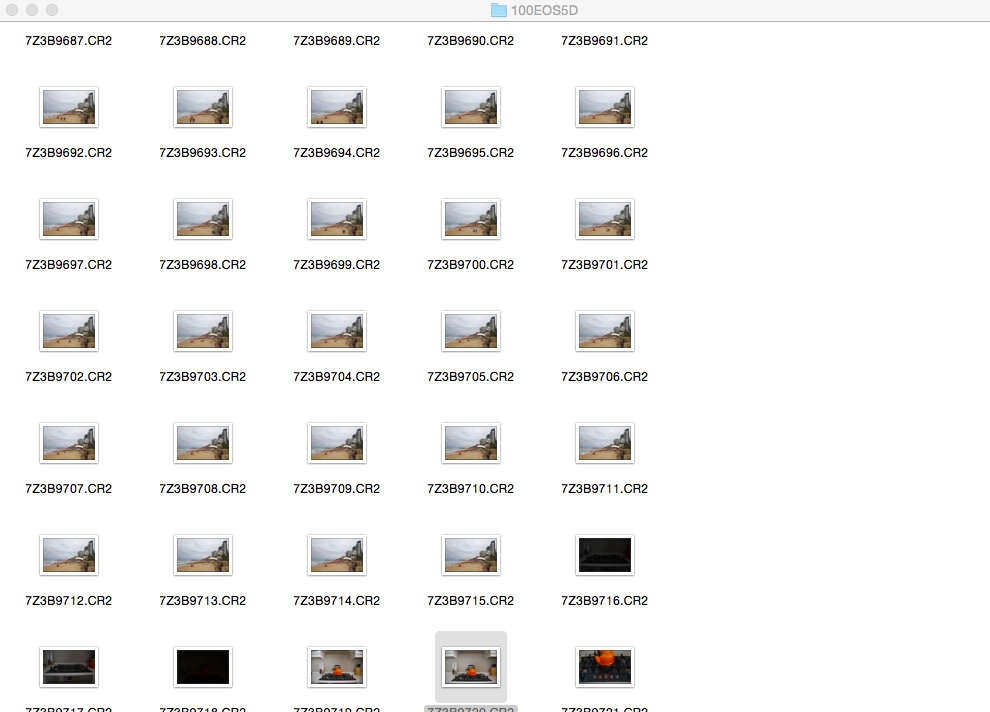This screenshot has height=712, width=990.
Task: Select the file name 7Z3B9687.CR2
Action: click(69, 40)
